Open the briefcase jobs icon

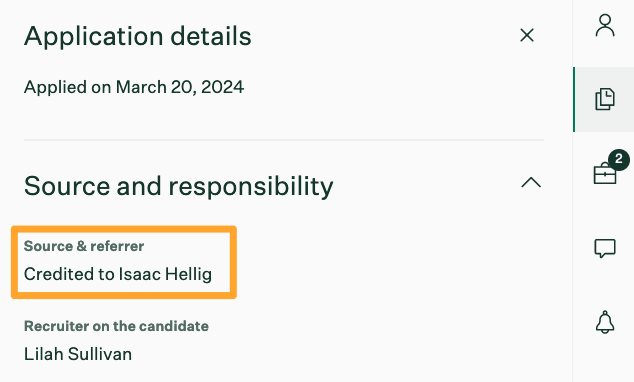tap(605, 173)
